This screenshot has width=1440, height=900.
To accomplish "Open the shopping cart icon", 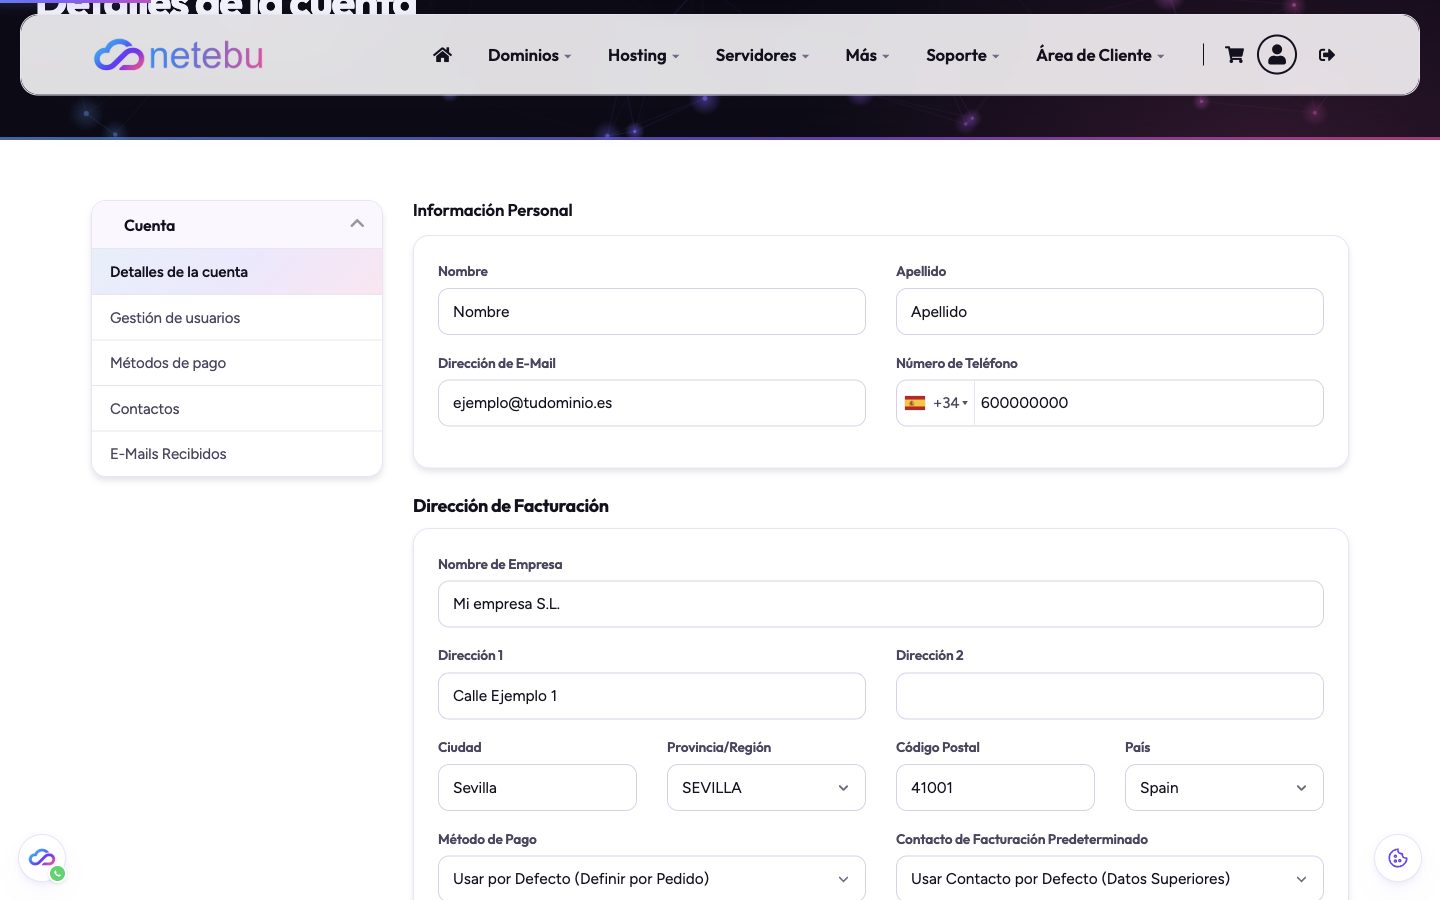I will (x=1234, y=55).
